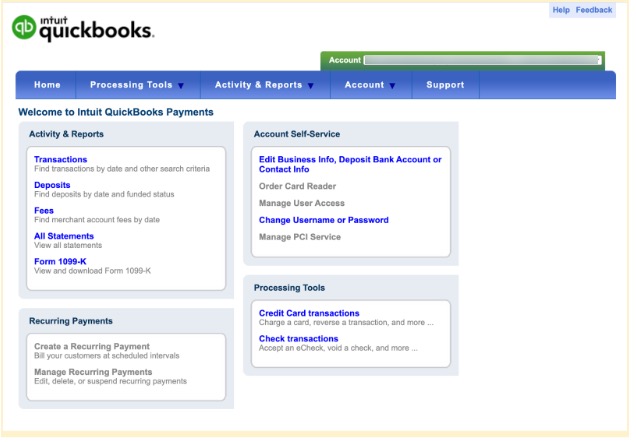Click the arrow next to Processing Tools

pyautogui.click(x=183, y=86)
